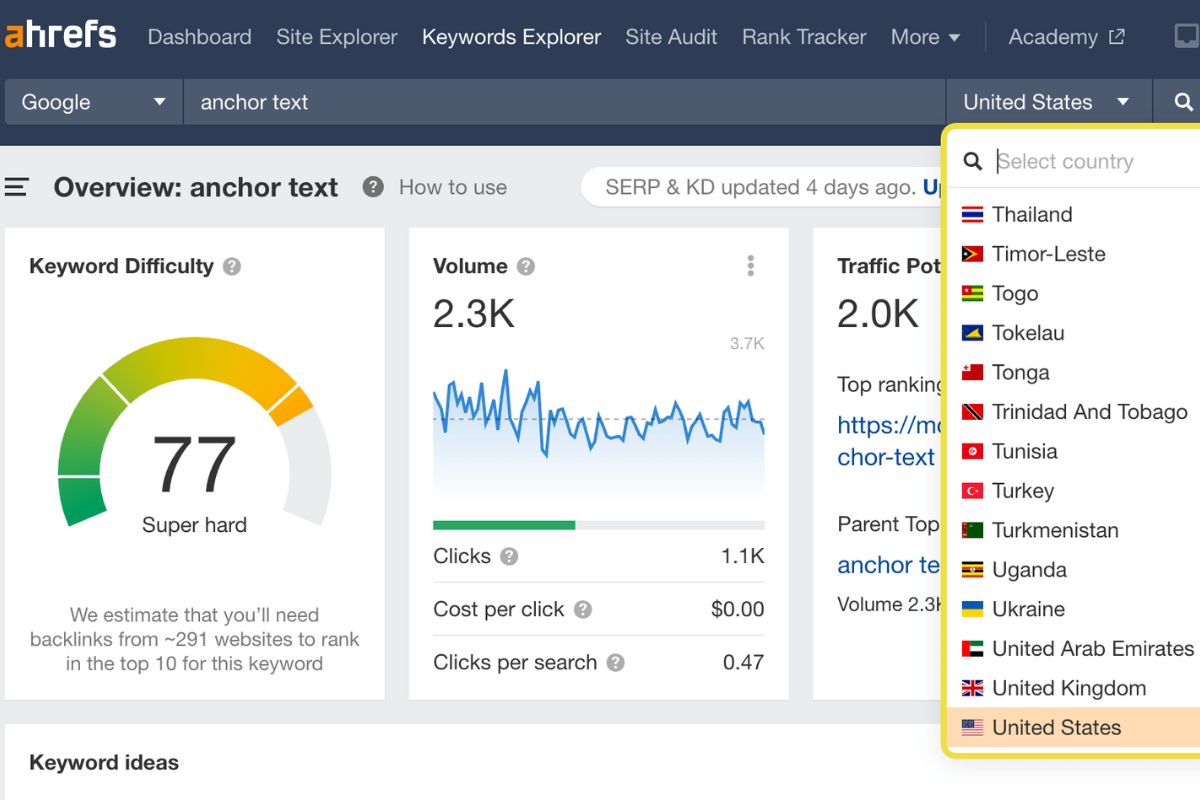Click the green clicks progress bar
The image size is (1200, 800).
pos(504,525)
